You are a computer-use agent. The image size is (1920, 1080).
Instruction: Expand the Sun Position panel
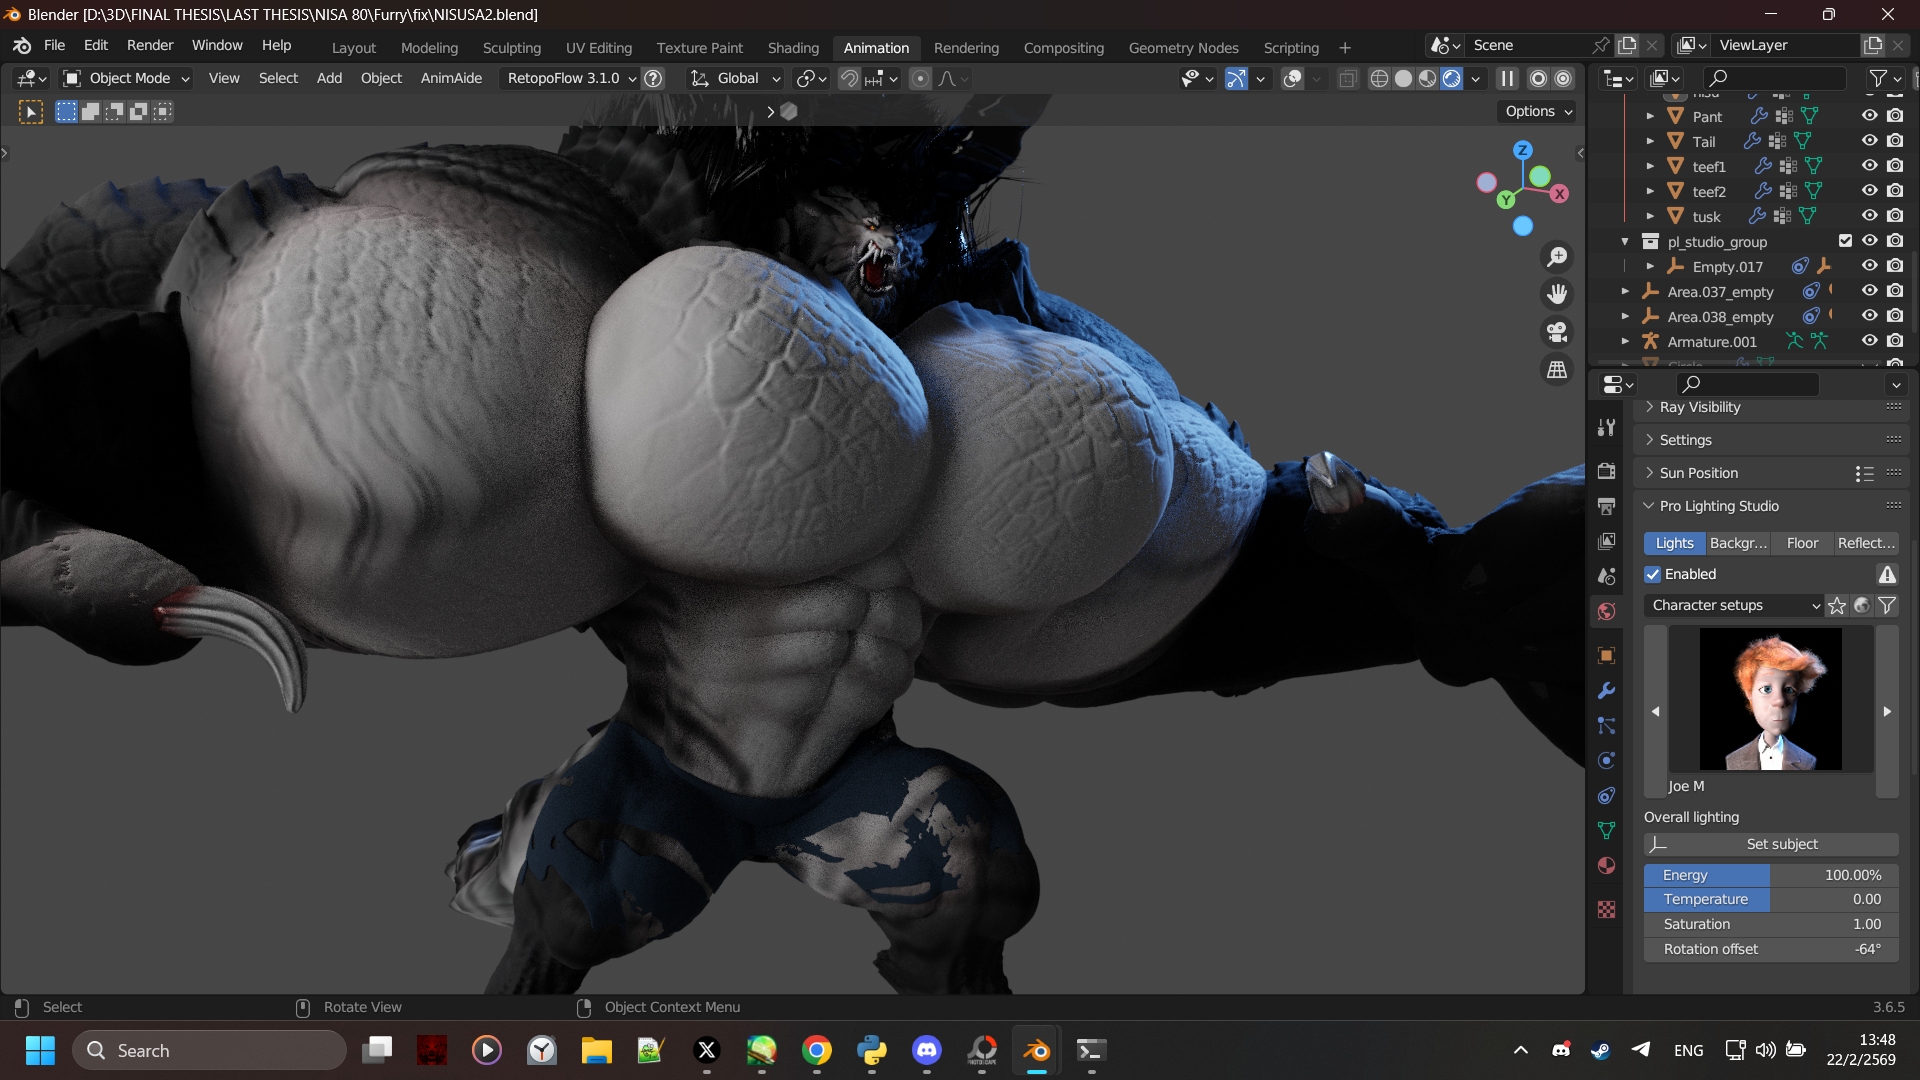[1699, 473]
